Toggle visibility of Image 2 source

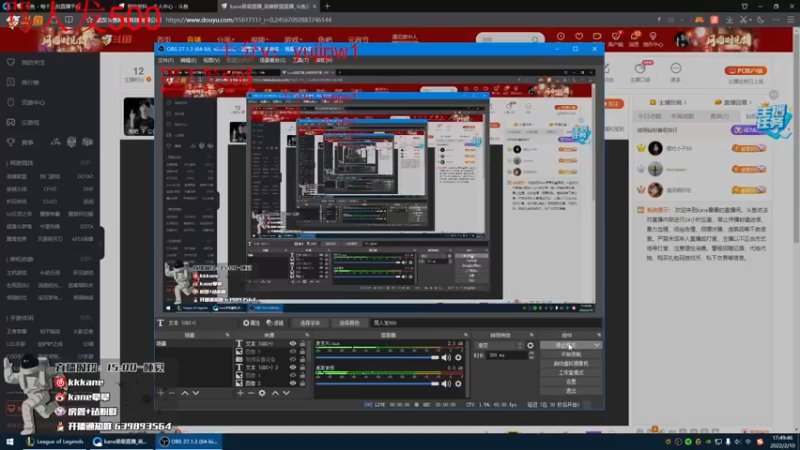pyautogui.click(x=292, y=383)
